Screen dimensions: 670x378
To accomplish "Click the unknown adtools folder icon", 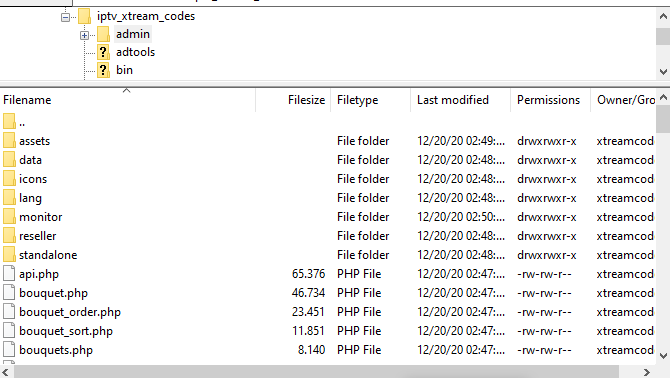I will (103, 52).
